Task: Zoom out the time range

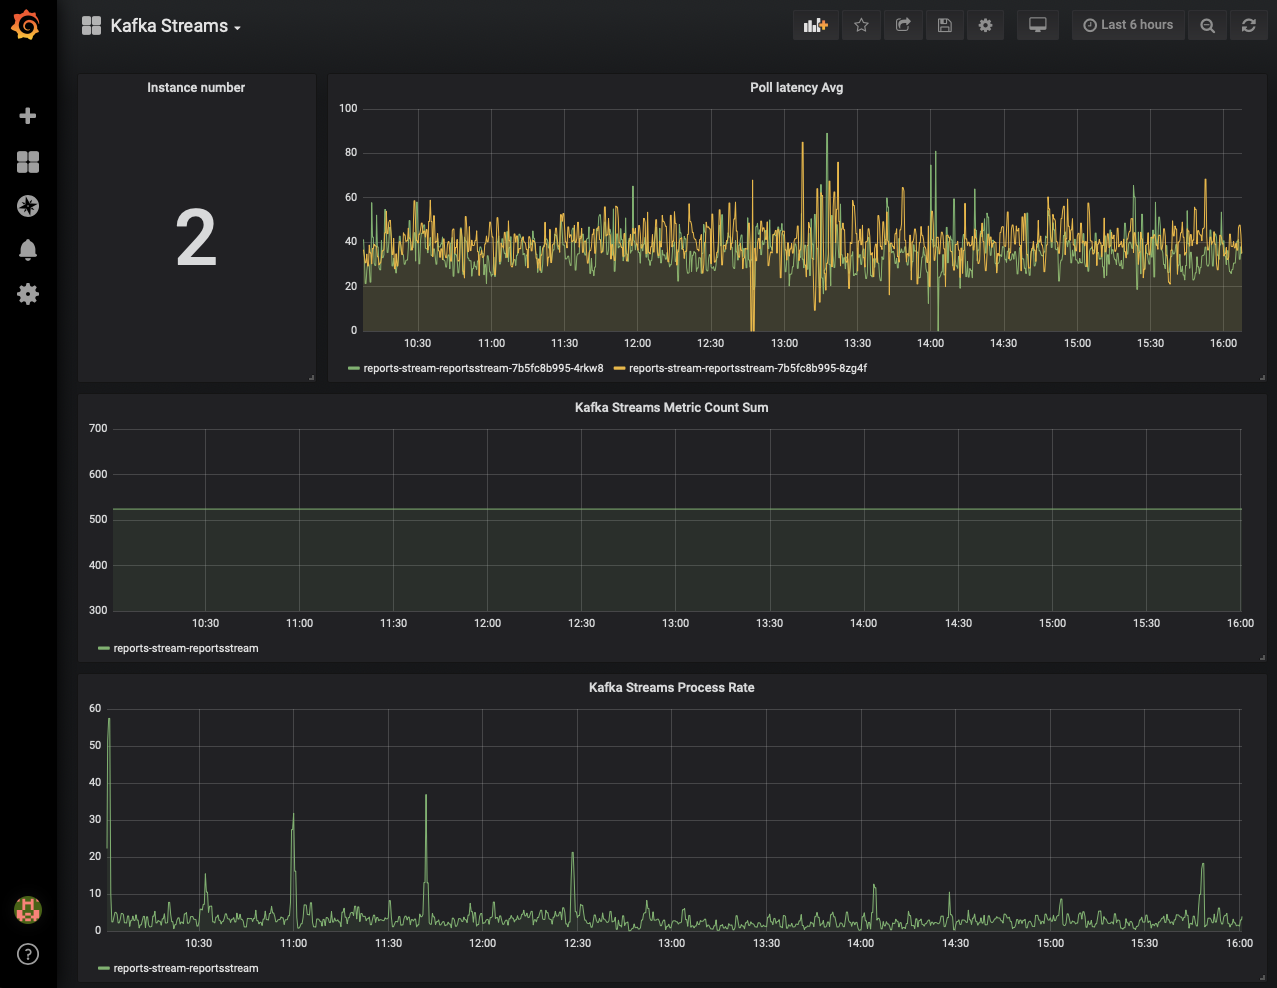Action: click(1207, 26)
